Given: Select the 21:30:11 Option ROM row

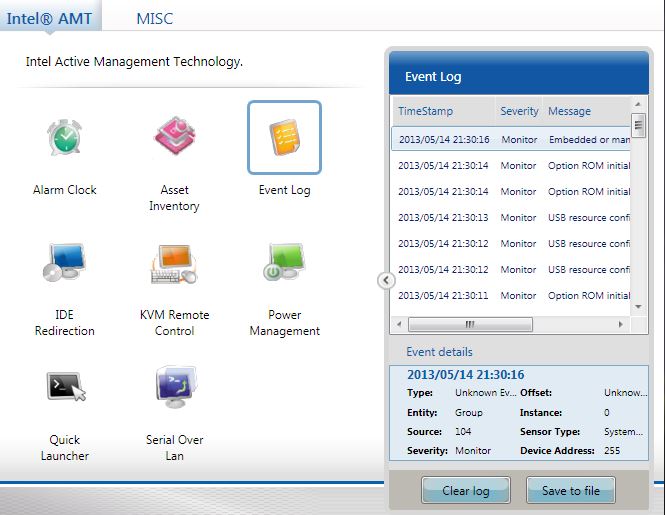Looking at the screenshot, I should (x=511, y=295).
